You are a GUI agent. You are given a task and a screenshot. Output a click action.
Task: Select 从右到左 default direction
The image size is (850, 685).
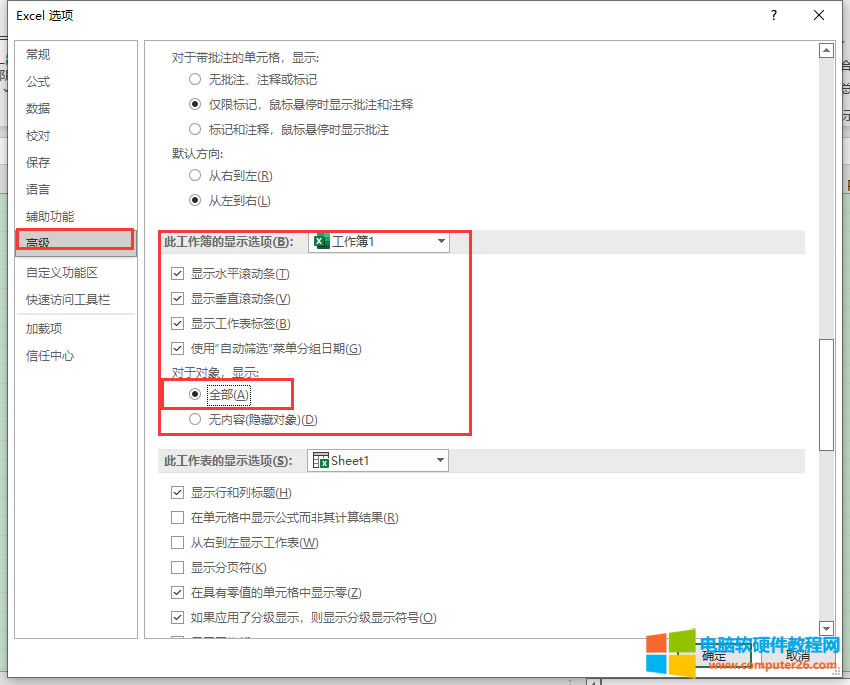pyautogui.click(x=195, y=176)
